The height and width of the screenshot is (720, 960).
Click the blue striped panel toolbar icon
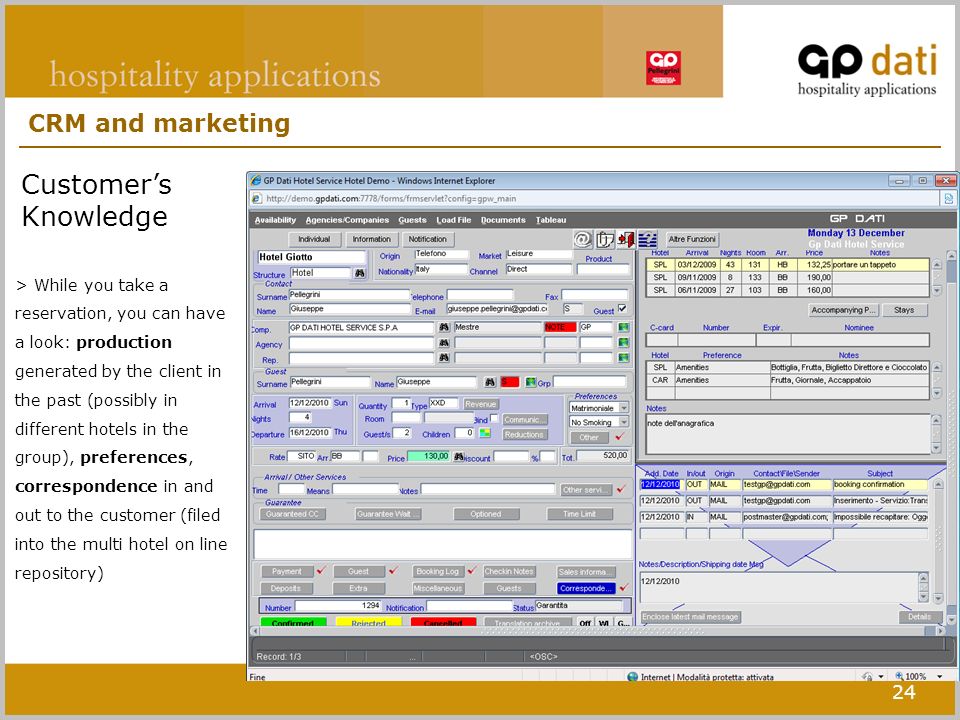coord(647,239)
